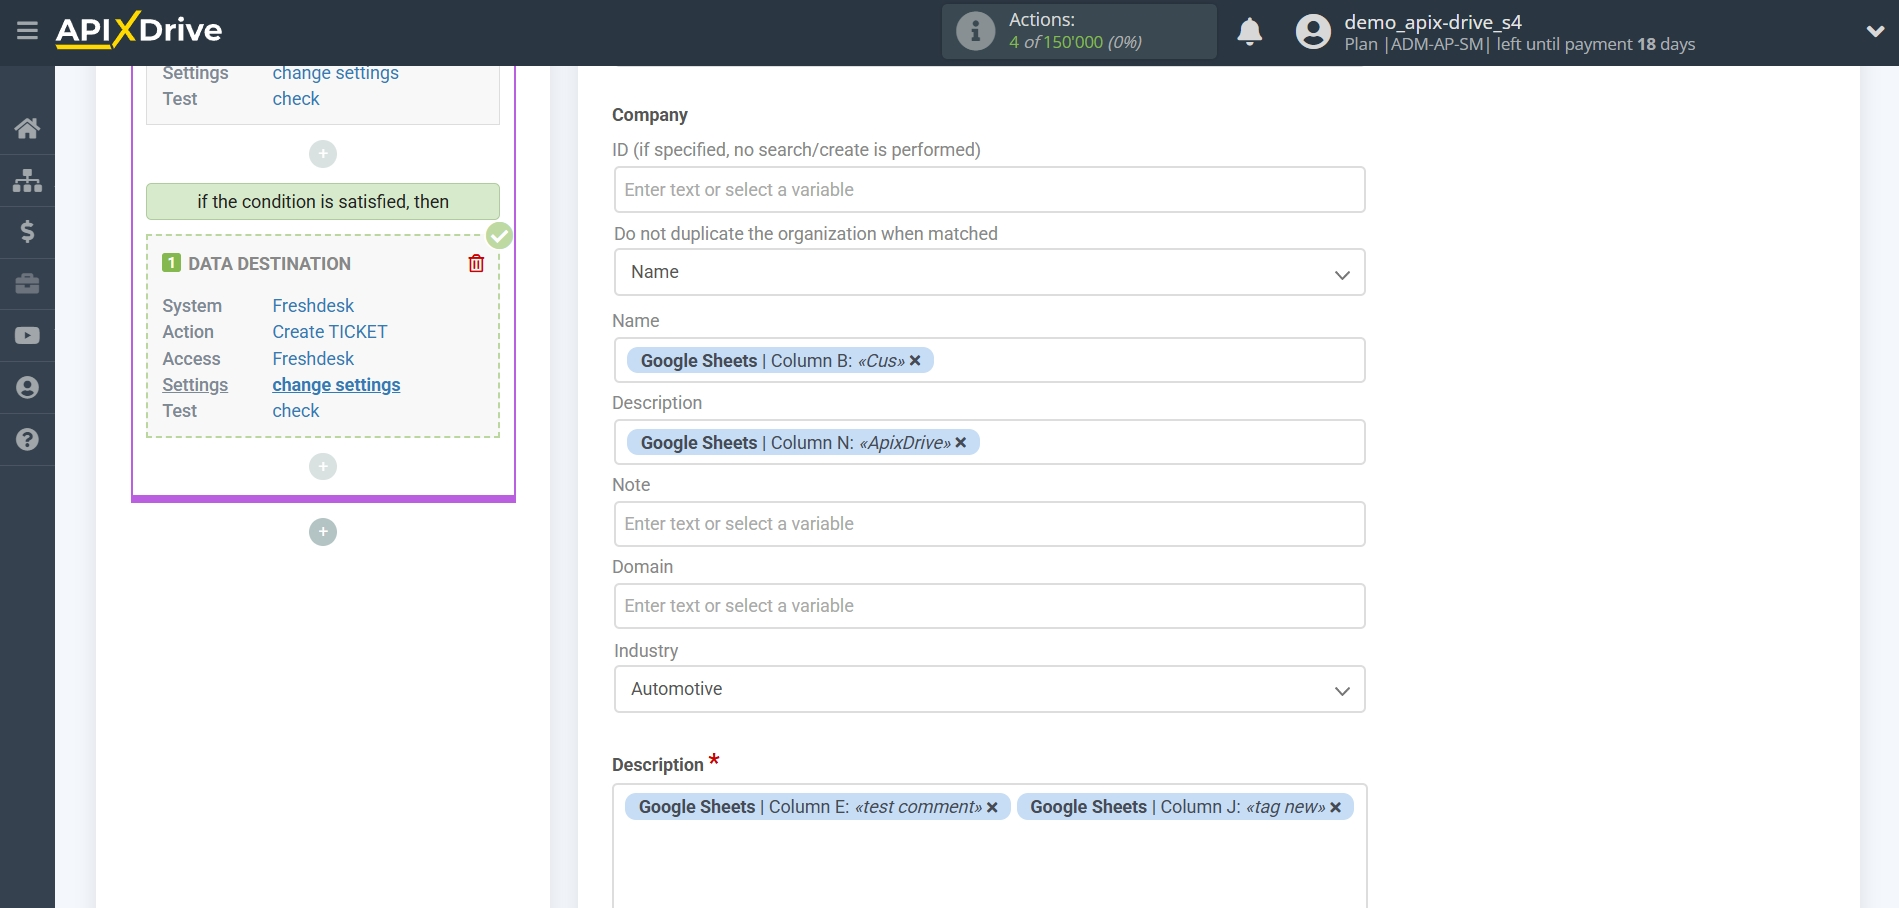Screen dimensions: 1899x908
Task: Open the Create TICKET action link
Action: pyautogui.click(x=330, y=332)
